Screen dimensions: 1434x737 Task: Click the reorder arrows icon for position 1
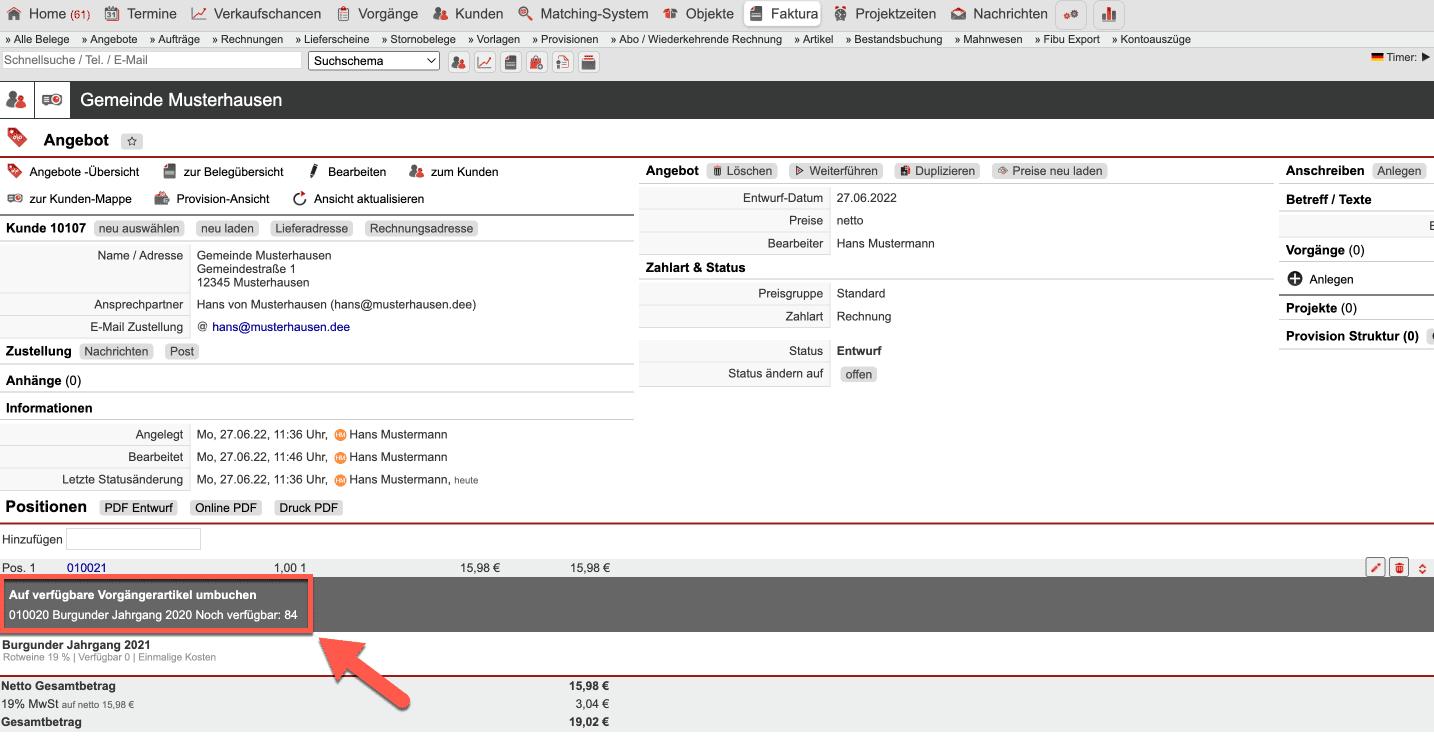[x=1422, y=568]
